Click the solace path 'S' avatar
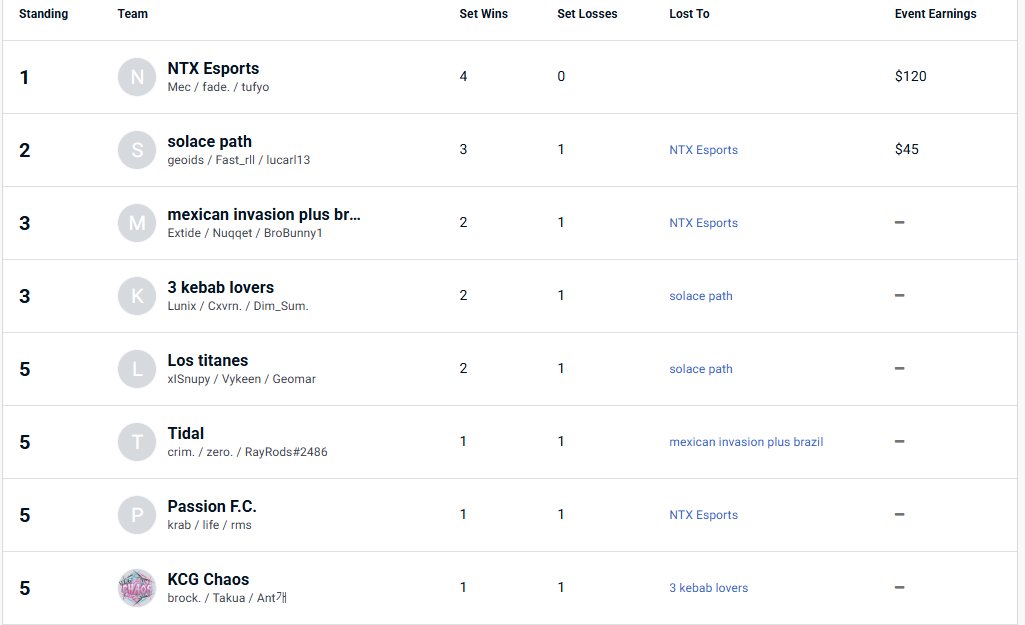This screenshot has height=625, width=1025. 137,150
